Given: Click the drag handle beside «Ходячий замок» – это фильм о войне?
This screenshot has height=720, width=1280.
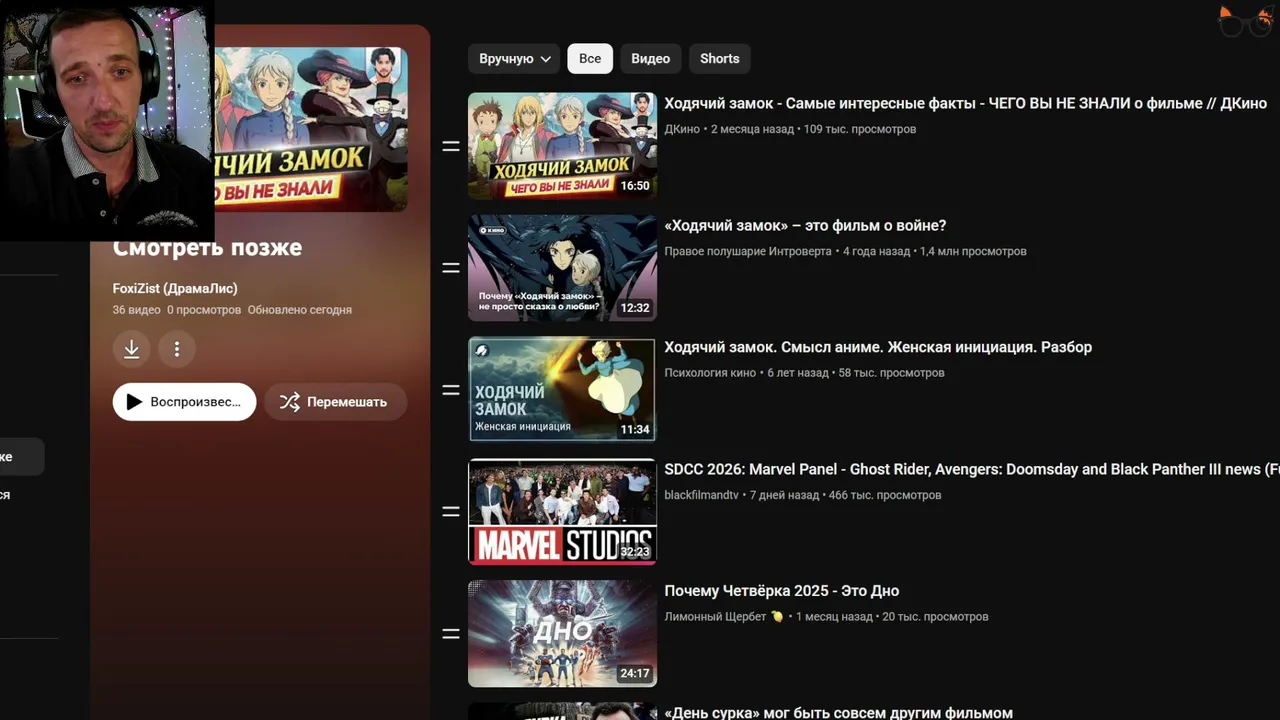Looking at the screenshot, I should click(x=451, y=268).
